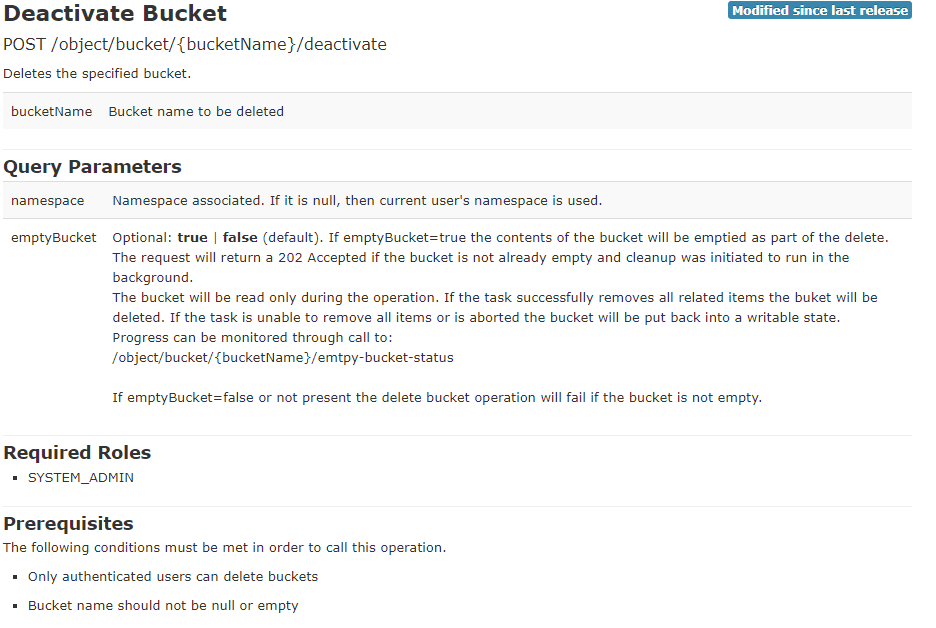Click the Required Roles section heading
The height and width of the screenshot is (628, 936).
coord(77,453)
